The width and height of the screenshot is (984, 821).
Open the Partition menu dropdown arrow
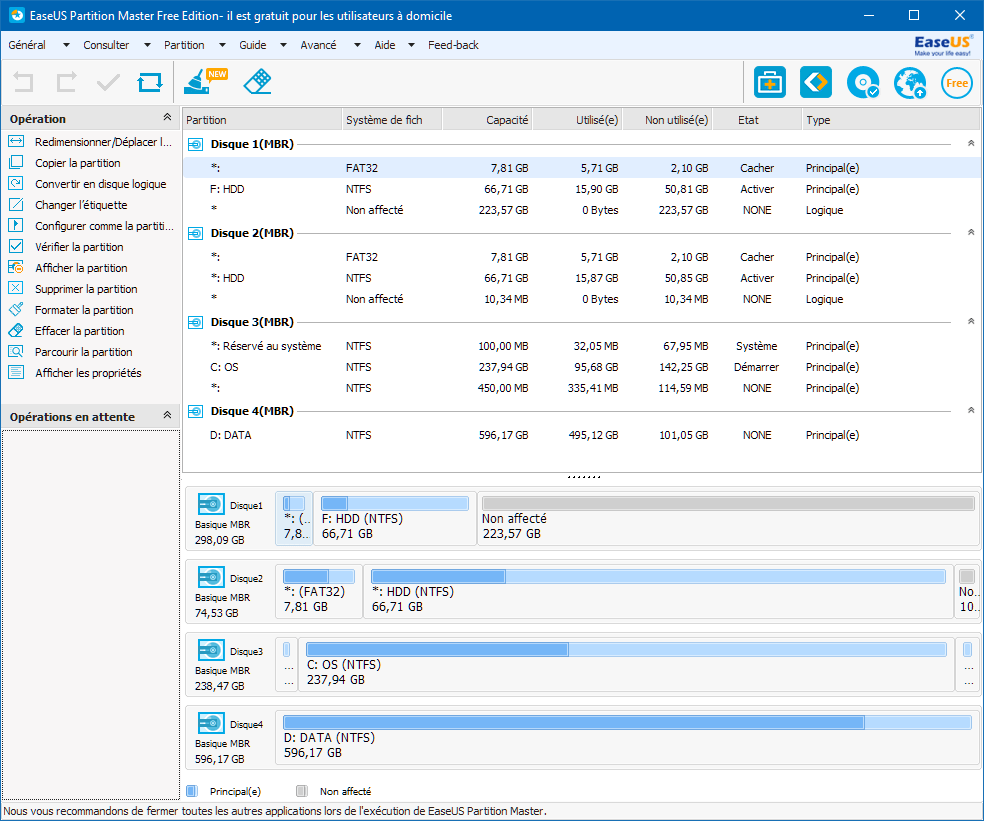pos(222,45)
